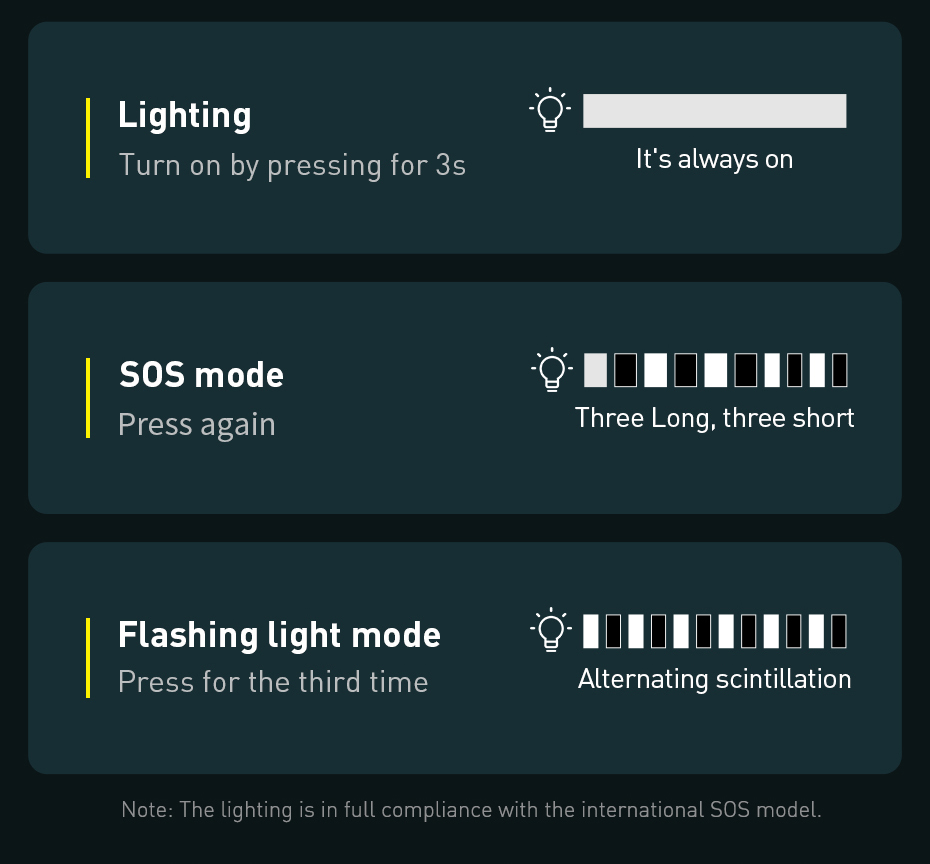
Task: Select the SOS mode heading
Action: pos(201,375)
